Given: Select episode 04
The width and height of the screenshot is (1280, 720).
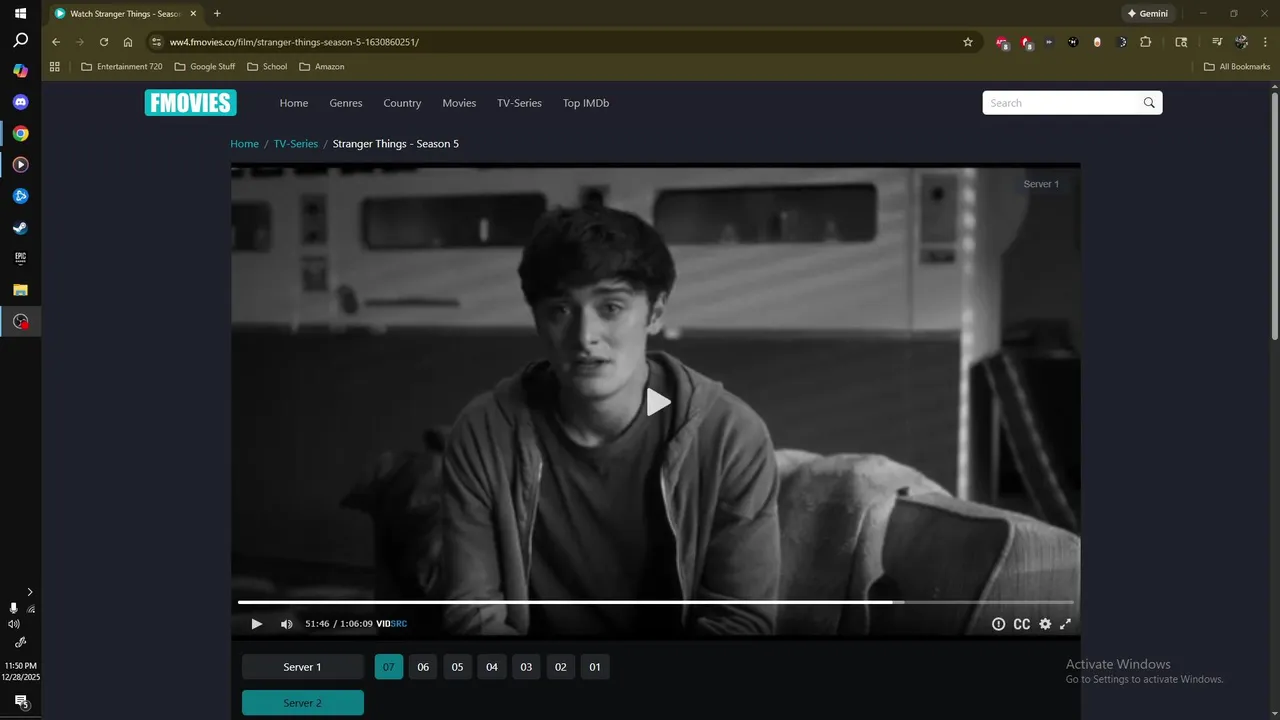Looking at the screenshot, I should (x=492, y=667).
